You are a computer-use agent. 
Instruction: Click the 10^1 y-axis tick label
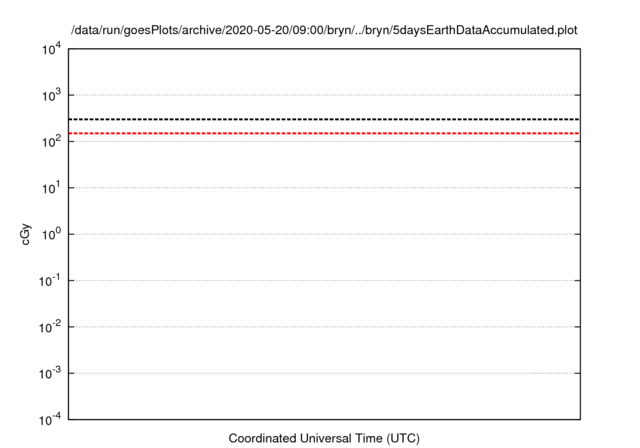pos(51,188)
